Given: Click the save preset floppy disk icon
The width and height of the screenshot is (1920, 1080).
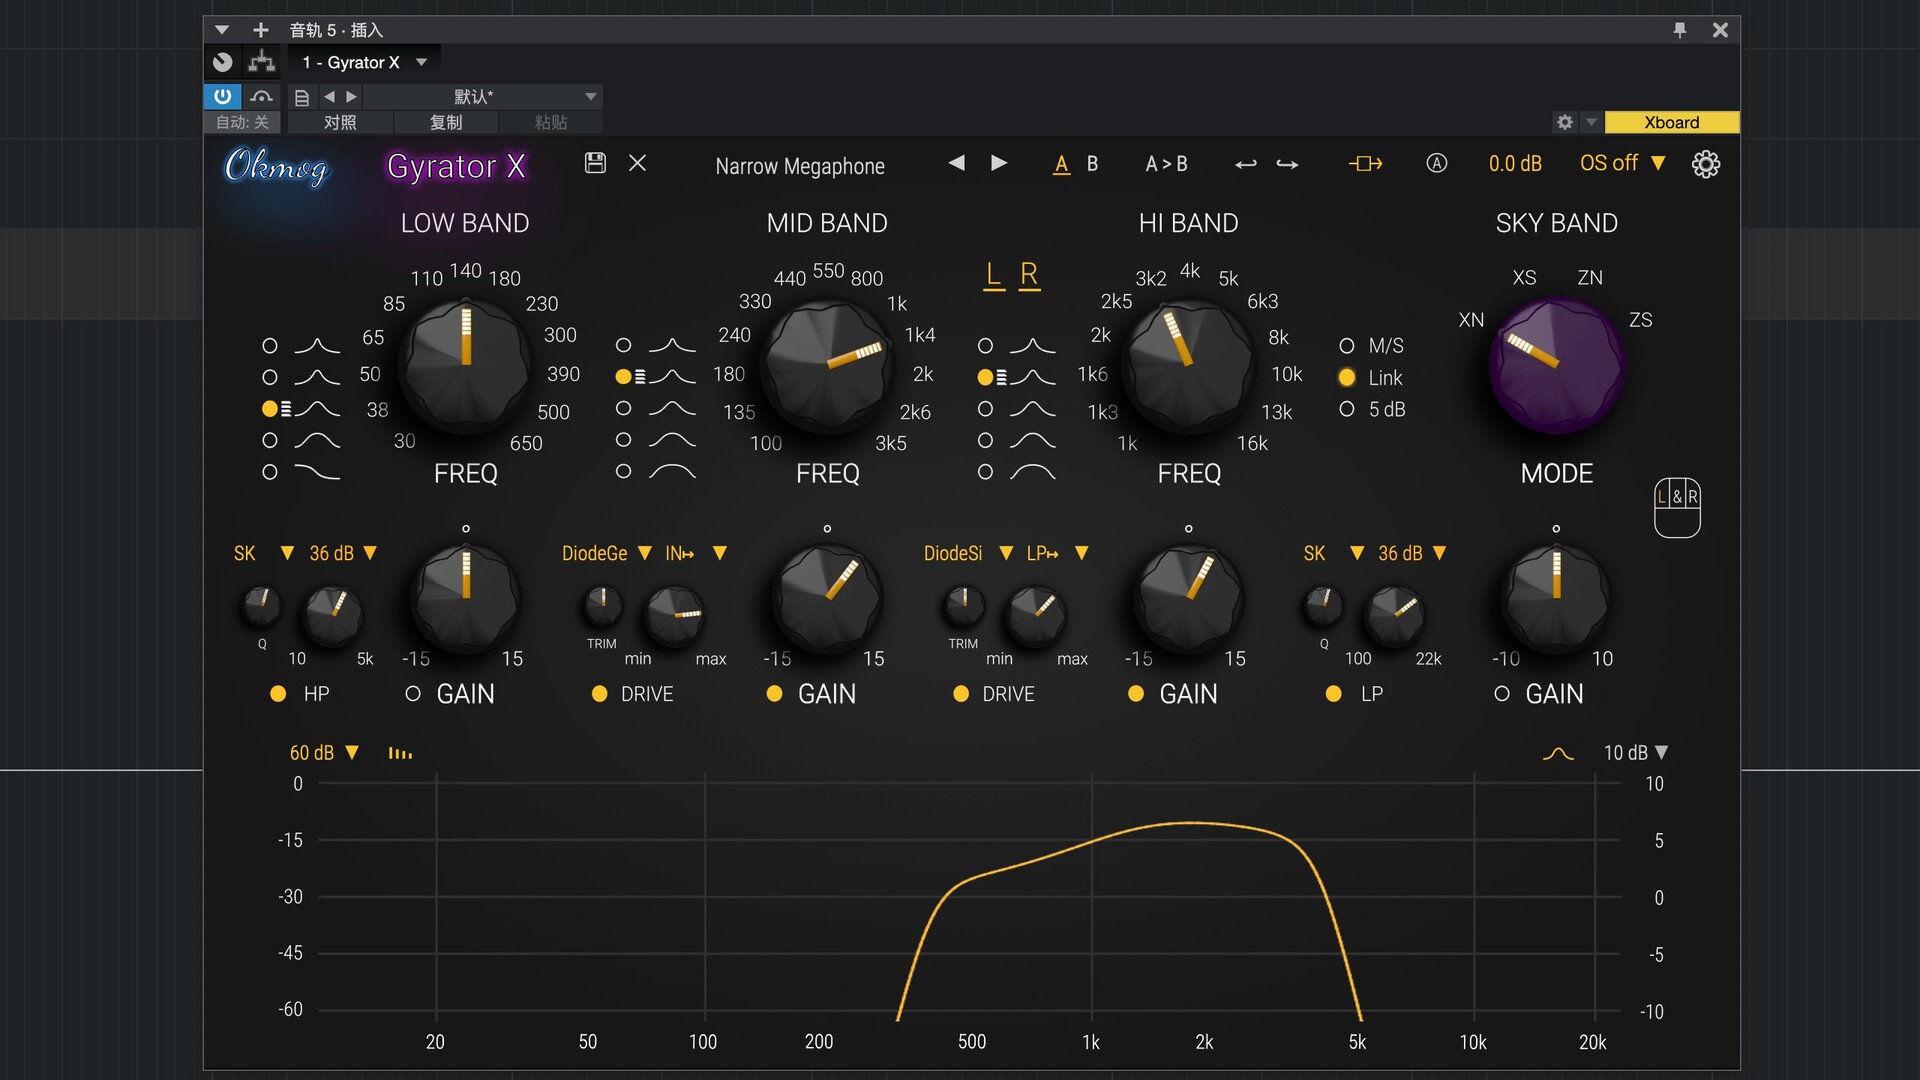Looking at the screenshot, I should (595, 163).
